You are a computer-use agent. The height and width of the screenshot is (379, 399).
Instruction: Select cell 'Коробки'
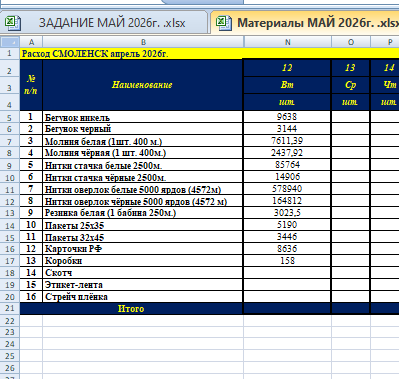pos(143,261)
